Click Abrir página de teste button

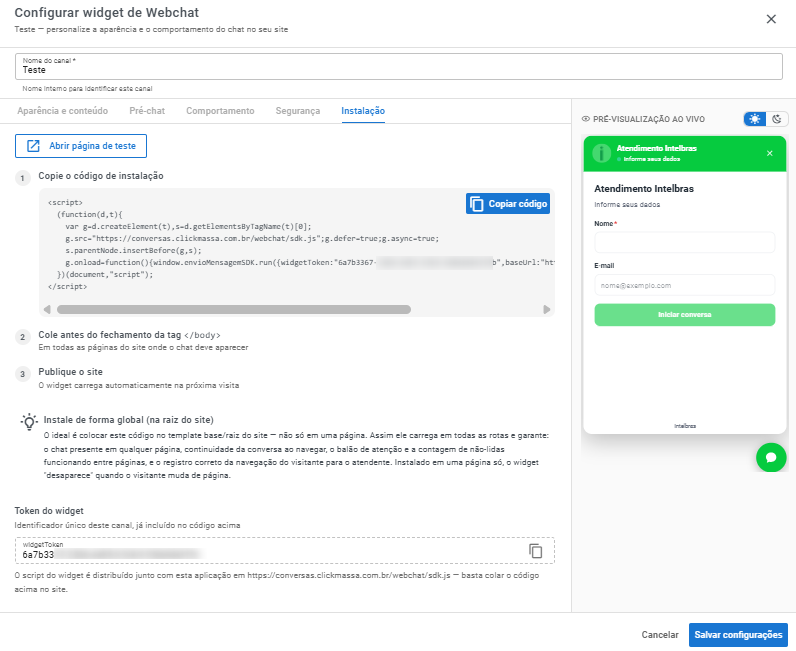tap(81, 146)
